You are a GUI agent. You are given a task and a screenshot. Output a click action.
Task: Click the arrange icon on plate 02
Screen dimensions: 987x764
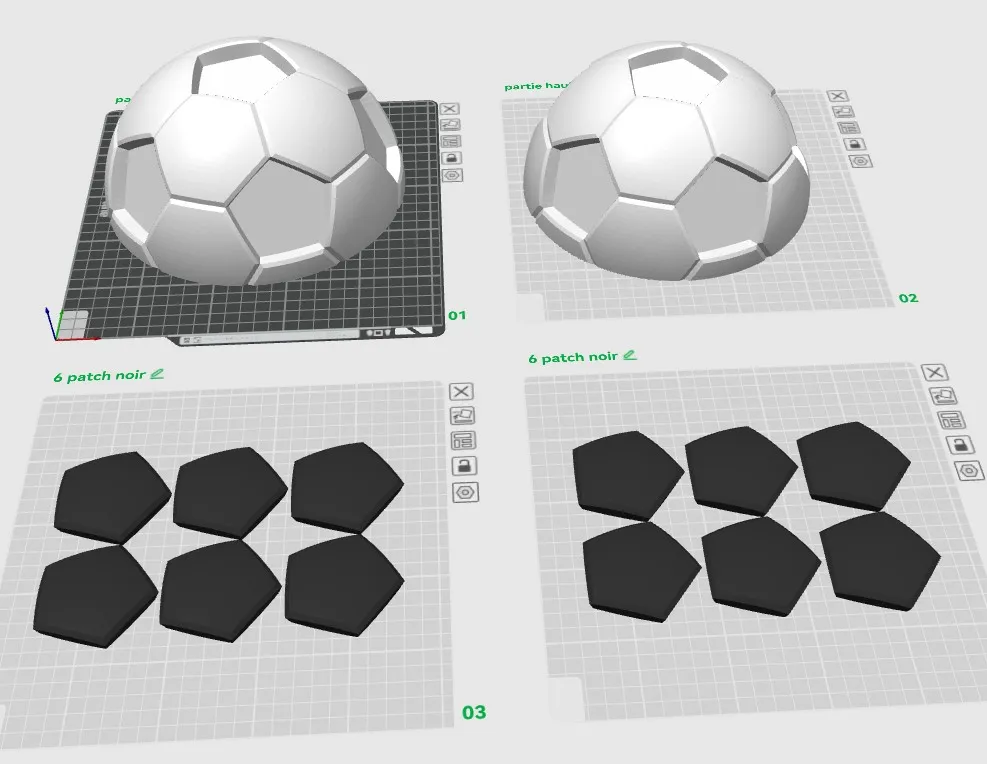(x=844, y=111)
